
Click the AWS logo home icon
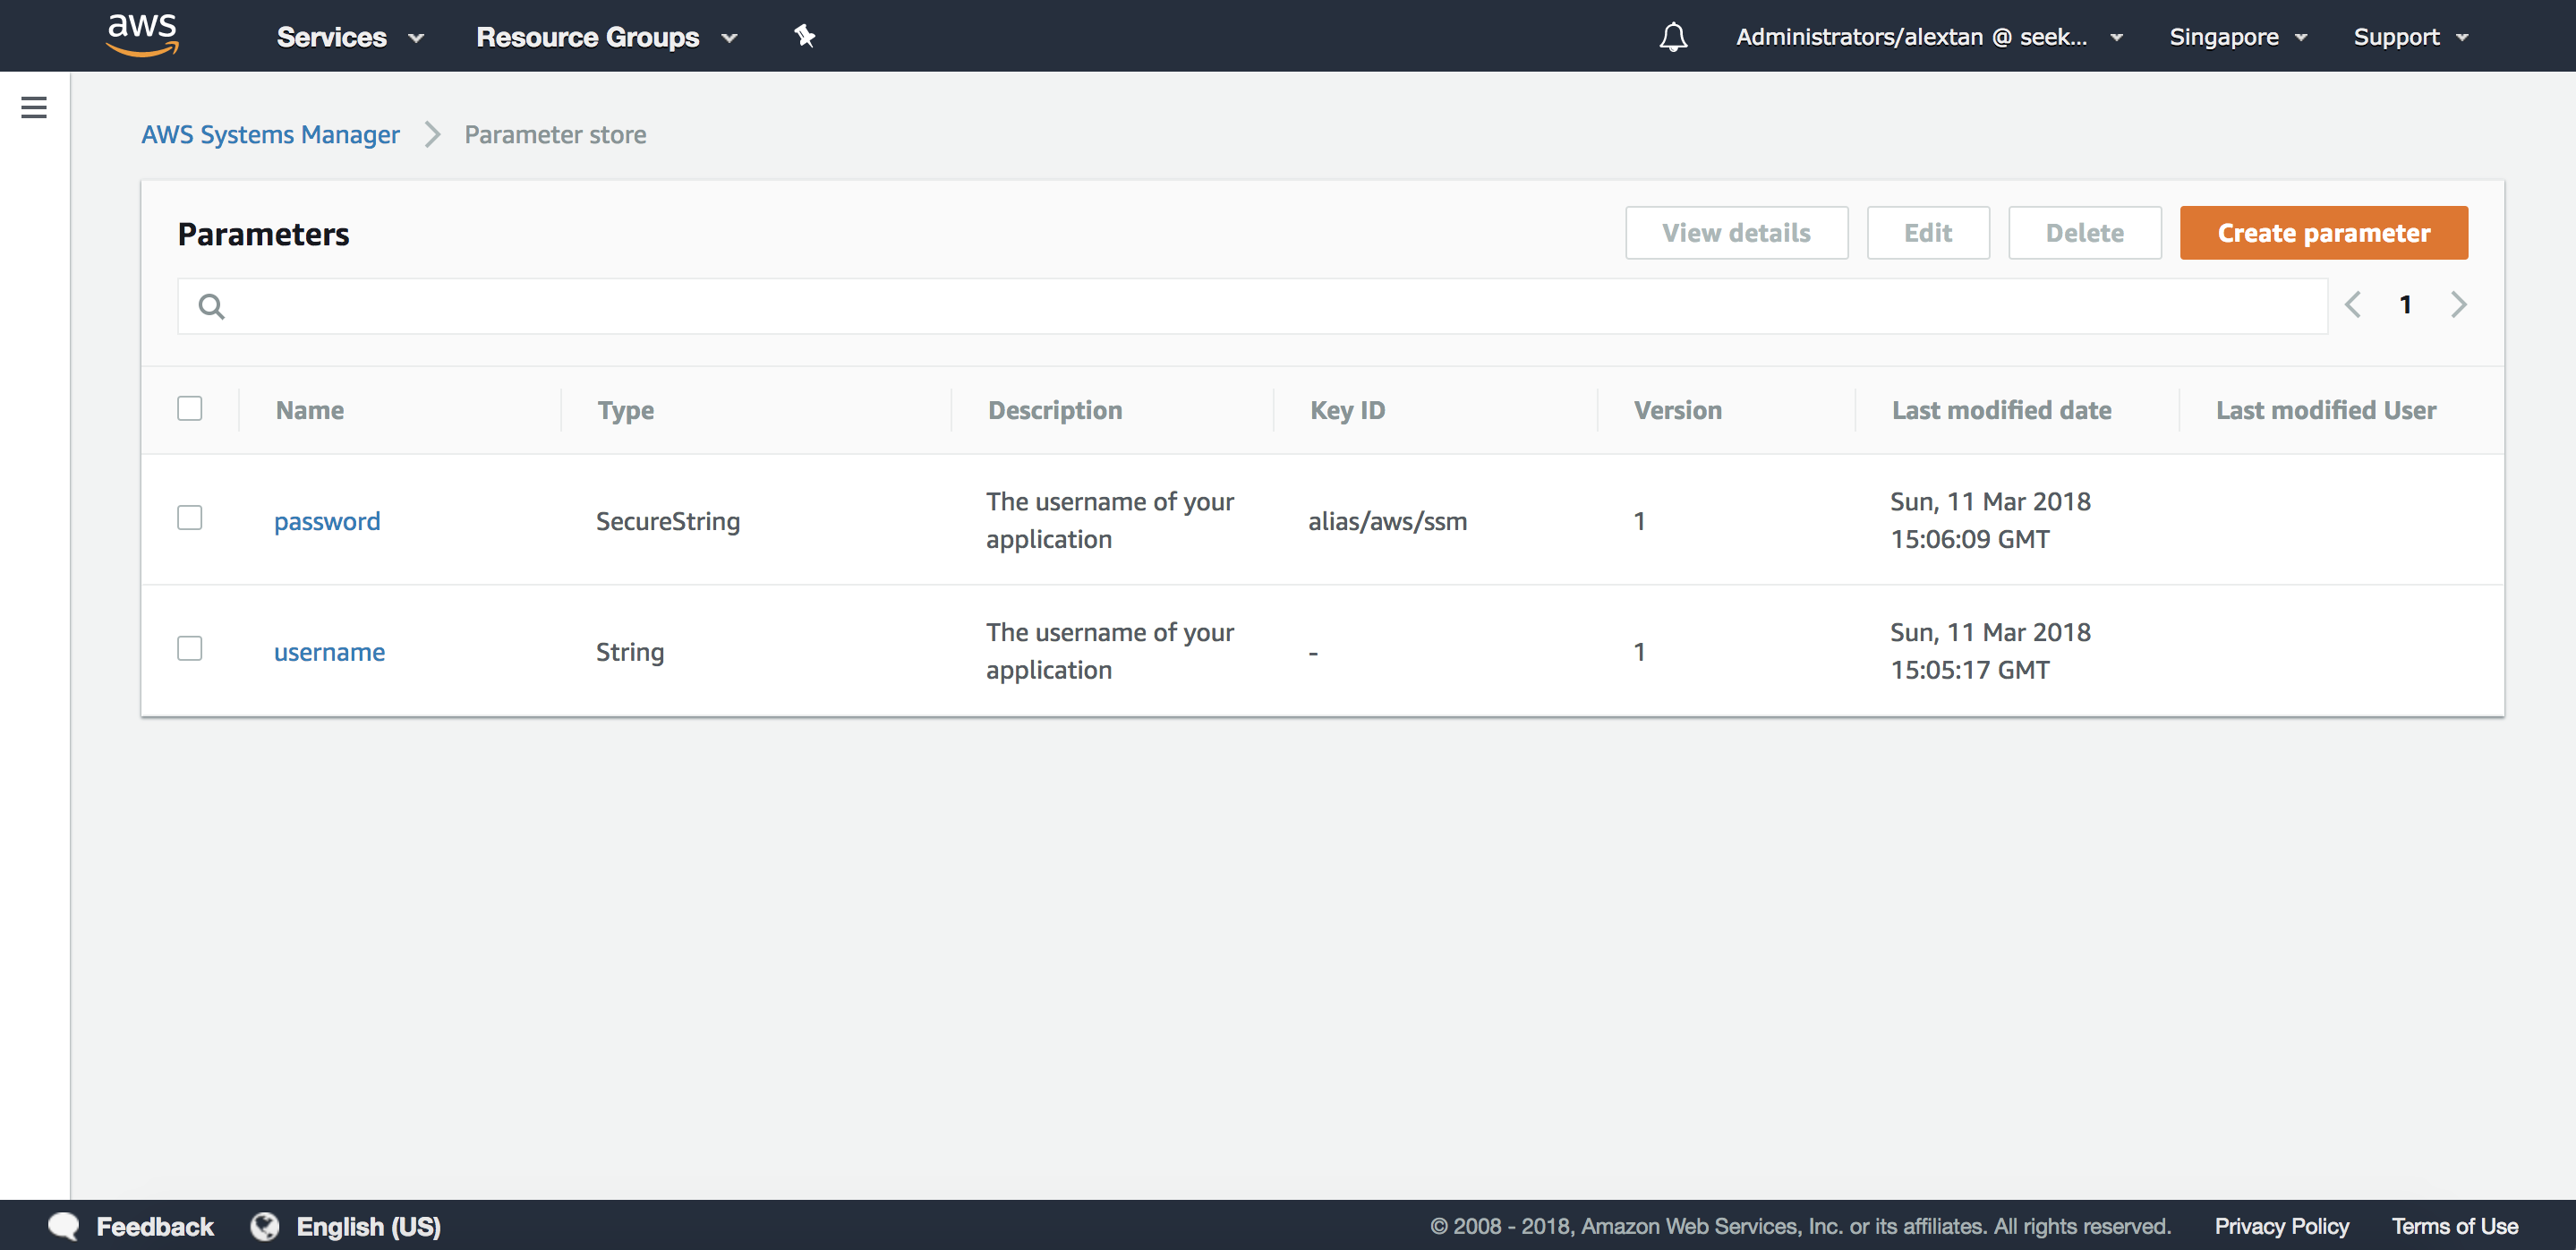click(142, 35)
